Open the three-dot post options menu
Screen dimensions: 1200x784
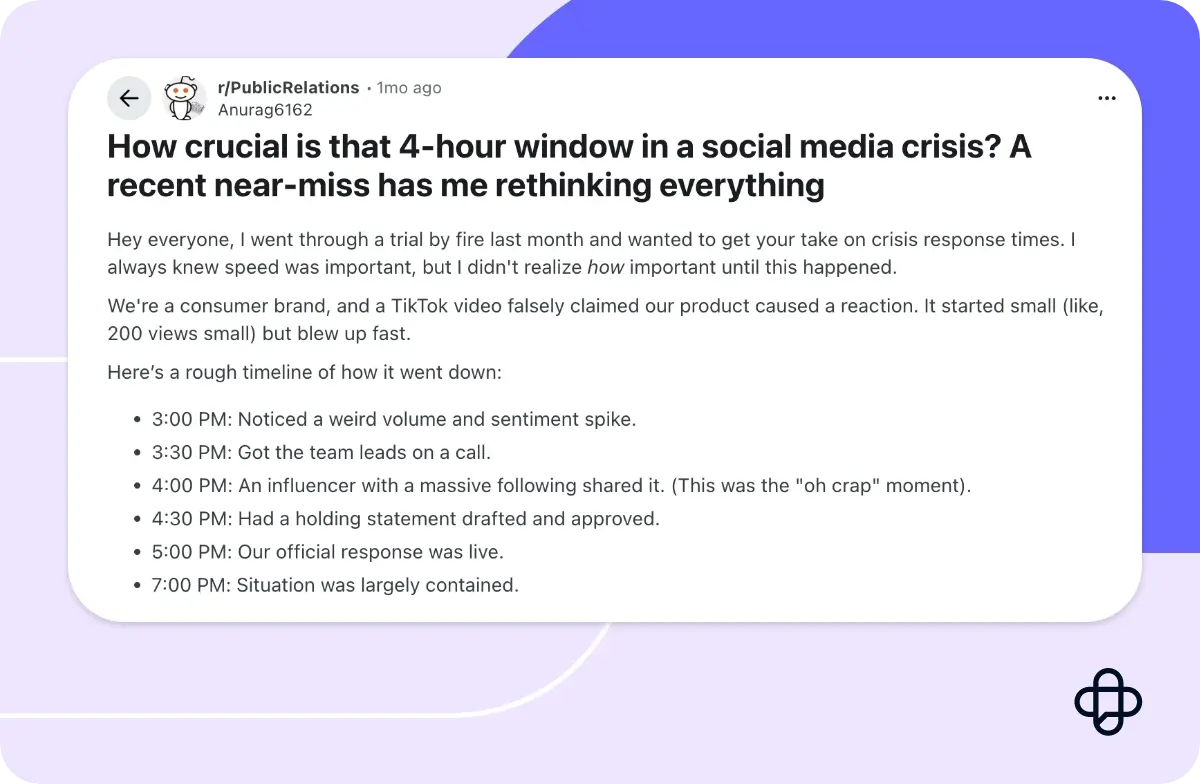pyautogui.click(x=1106, y=98)
